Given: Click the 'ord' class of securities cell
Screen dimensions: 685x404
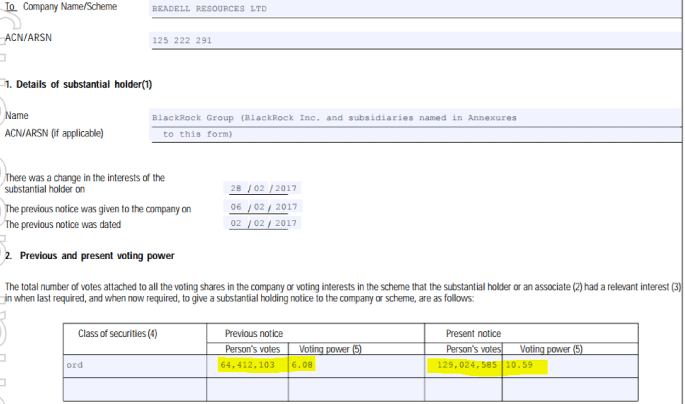Looking at the screenshot, I should pyautogui.click(x=136, y=366).
